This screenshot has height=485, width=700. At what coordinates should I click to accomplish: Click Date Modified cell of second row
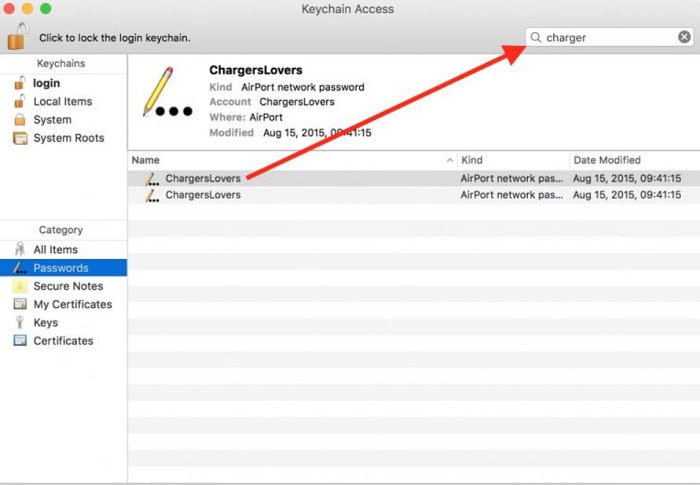pyautogui.click(x=627, y=195)
